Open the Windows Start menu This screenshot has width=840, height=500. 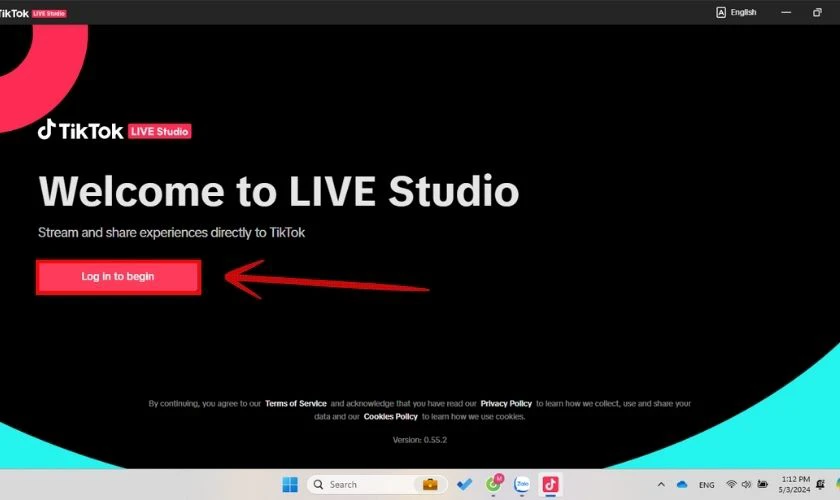coord(290,484)
